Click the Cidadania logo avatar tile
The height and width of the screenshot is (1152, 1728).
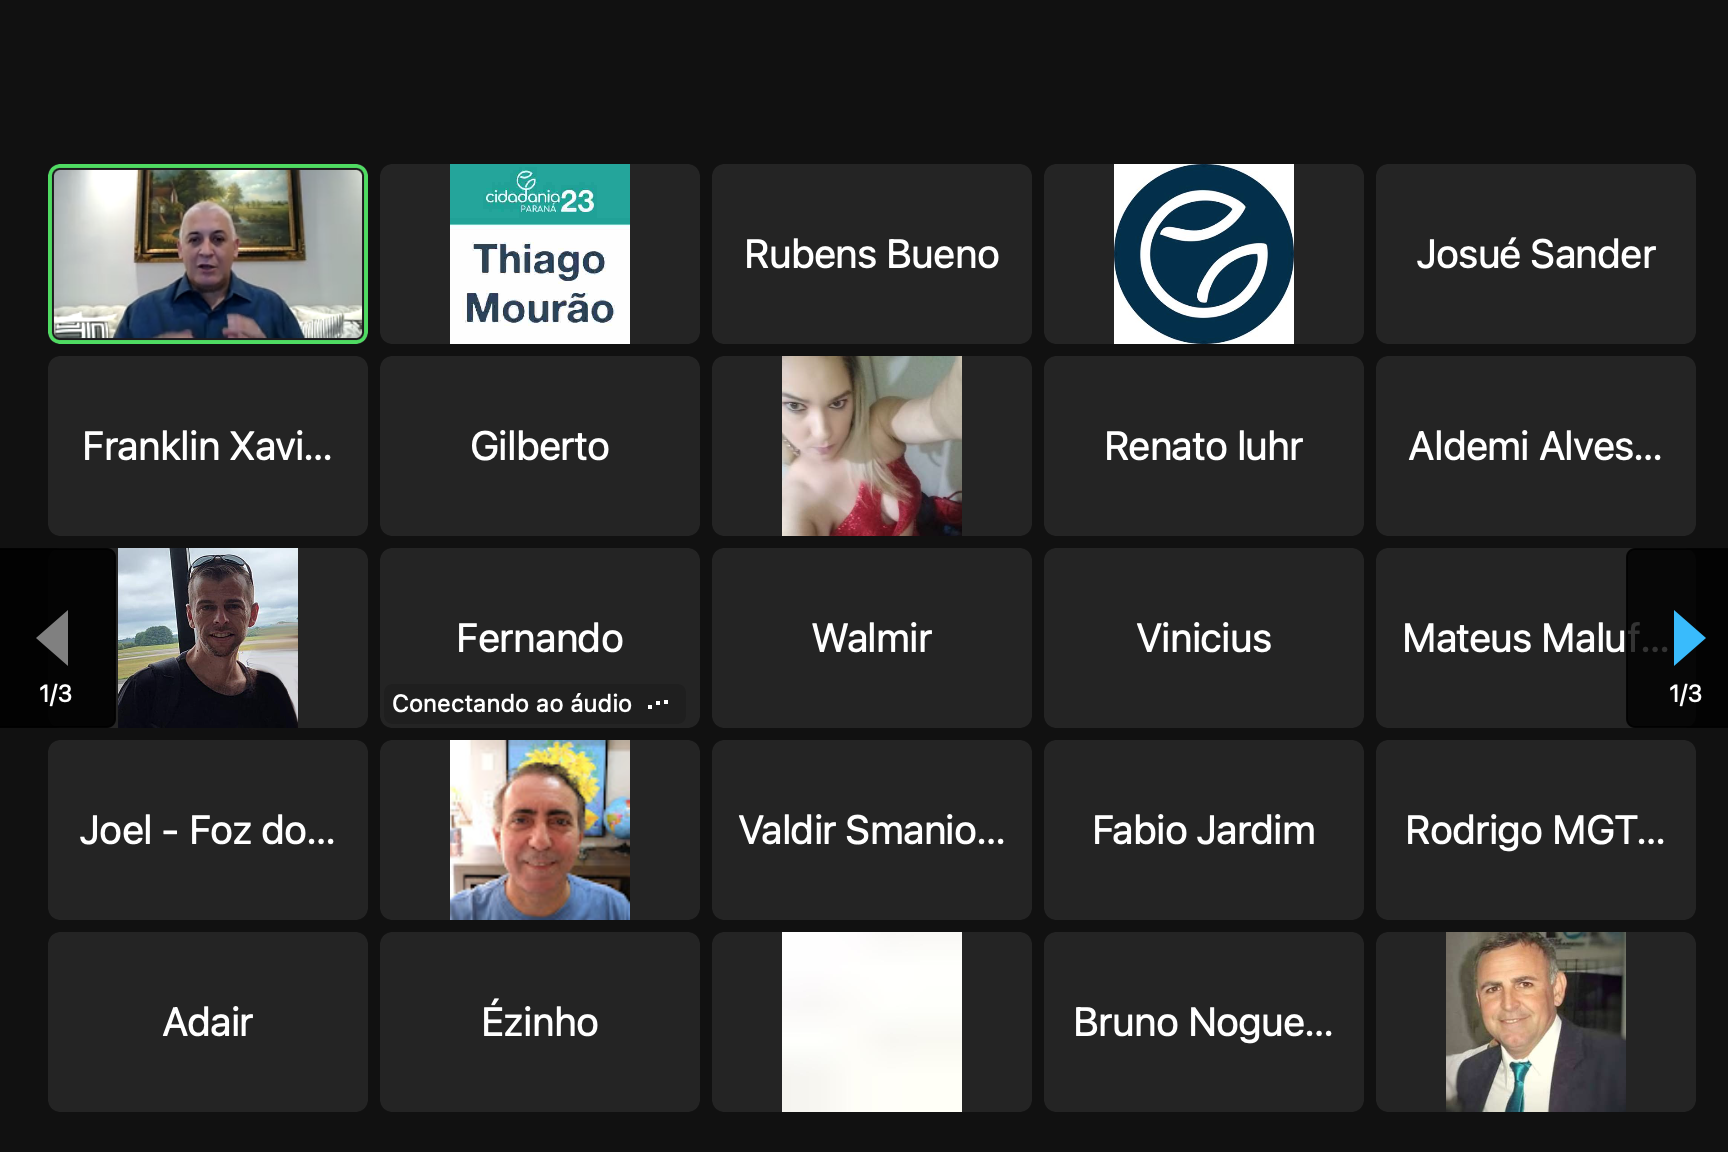pyautogui.click(x=1204, y=254)
